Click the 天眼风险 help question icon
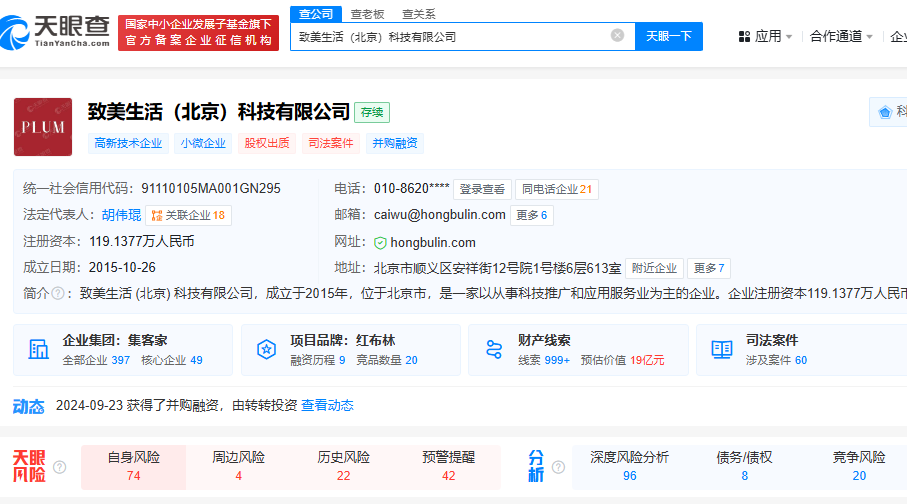907x504 pixels. (x=60, y=467)
